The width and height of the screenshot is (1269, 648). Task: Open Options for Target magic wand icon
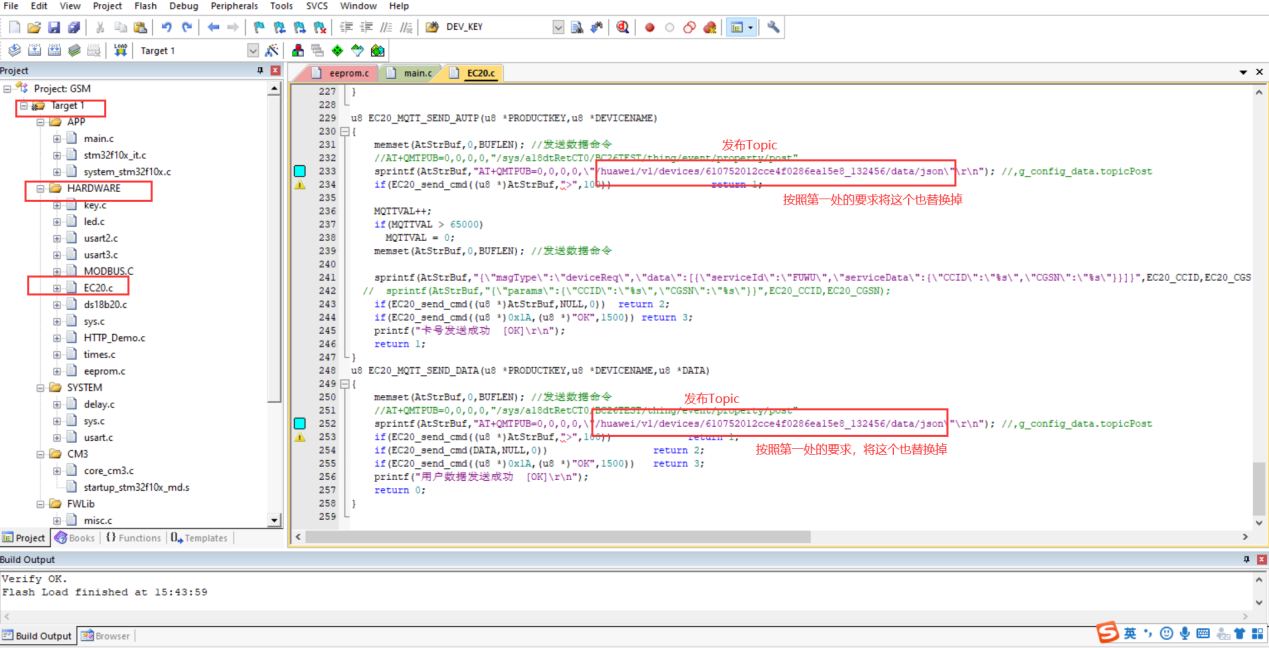(273, 50)
